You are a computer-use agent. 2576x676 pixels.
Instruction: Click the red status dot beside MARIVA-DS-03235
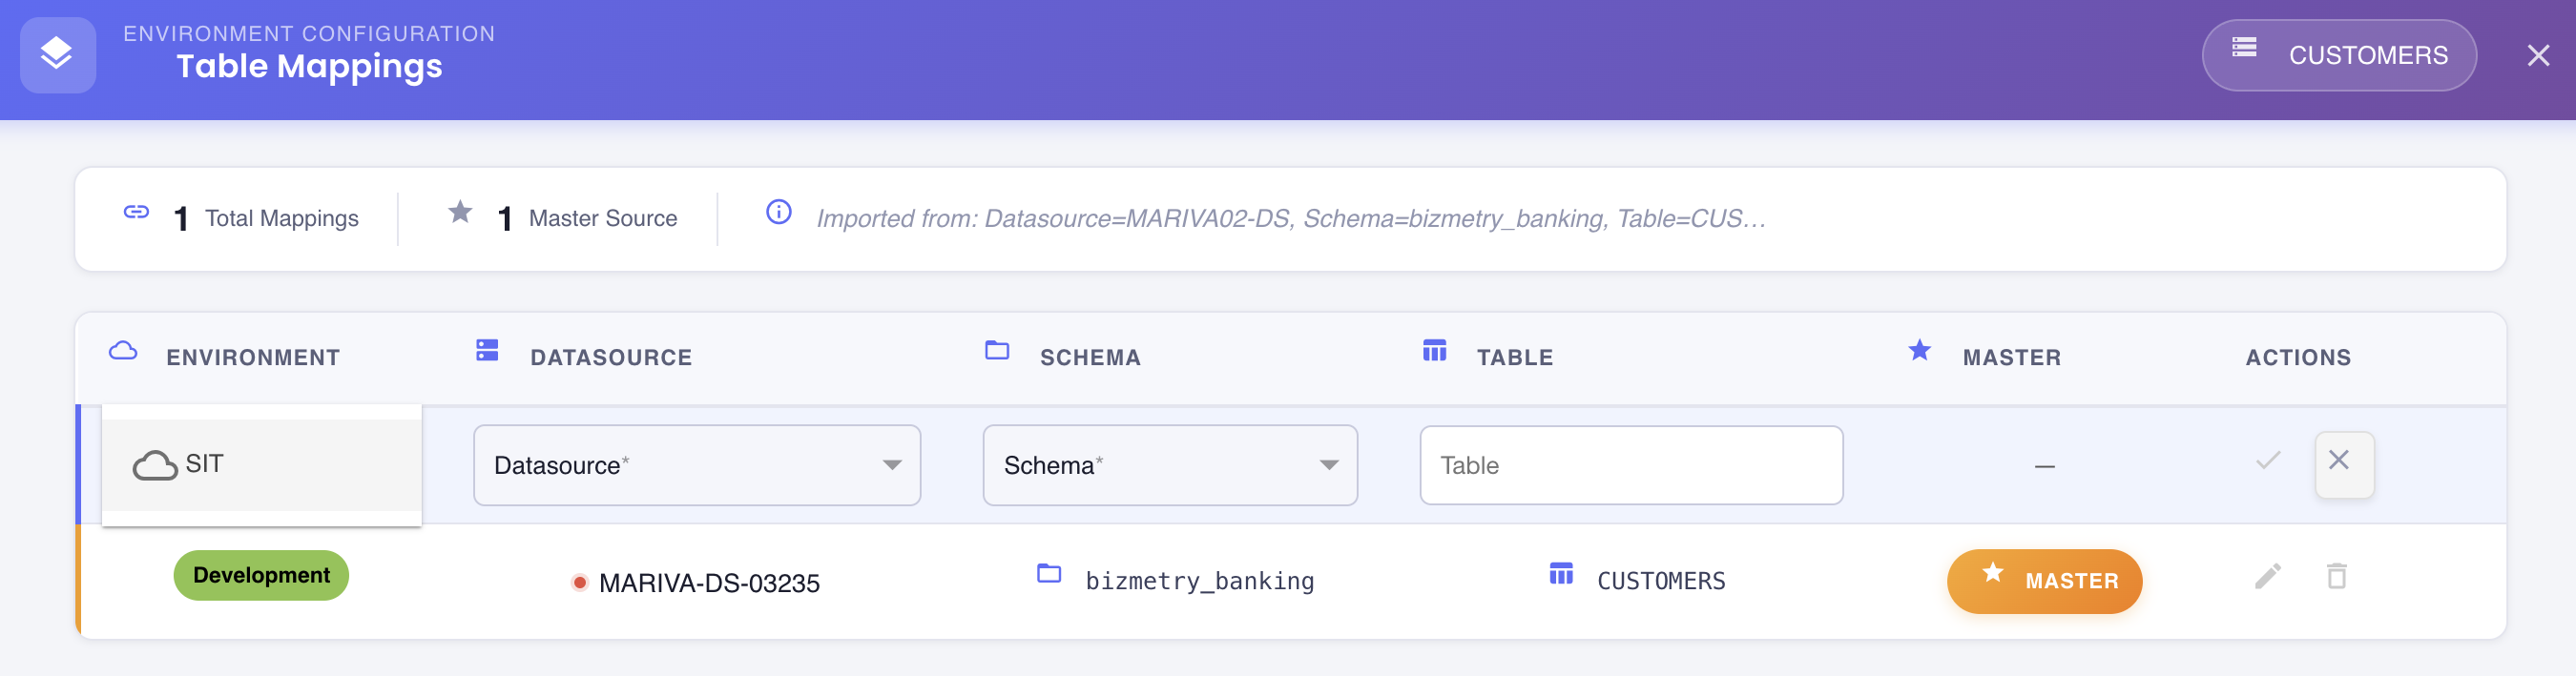(579, 583)
